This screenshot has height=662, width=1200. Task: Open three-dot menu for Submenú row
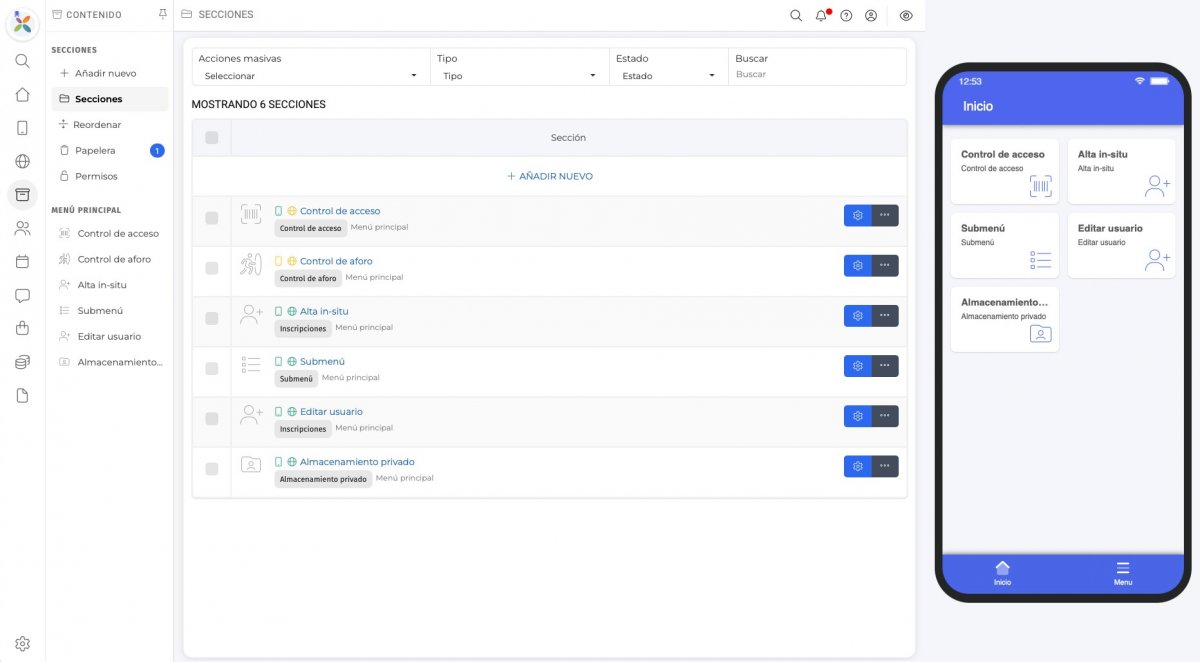885,366
